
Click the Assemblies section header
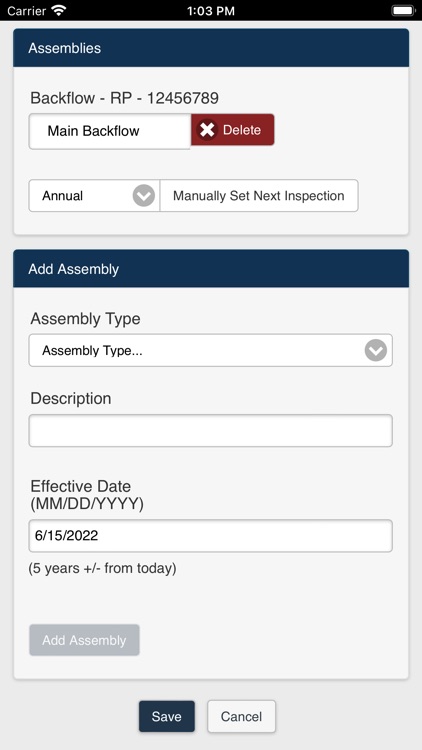point(211,48)
